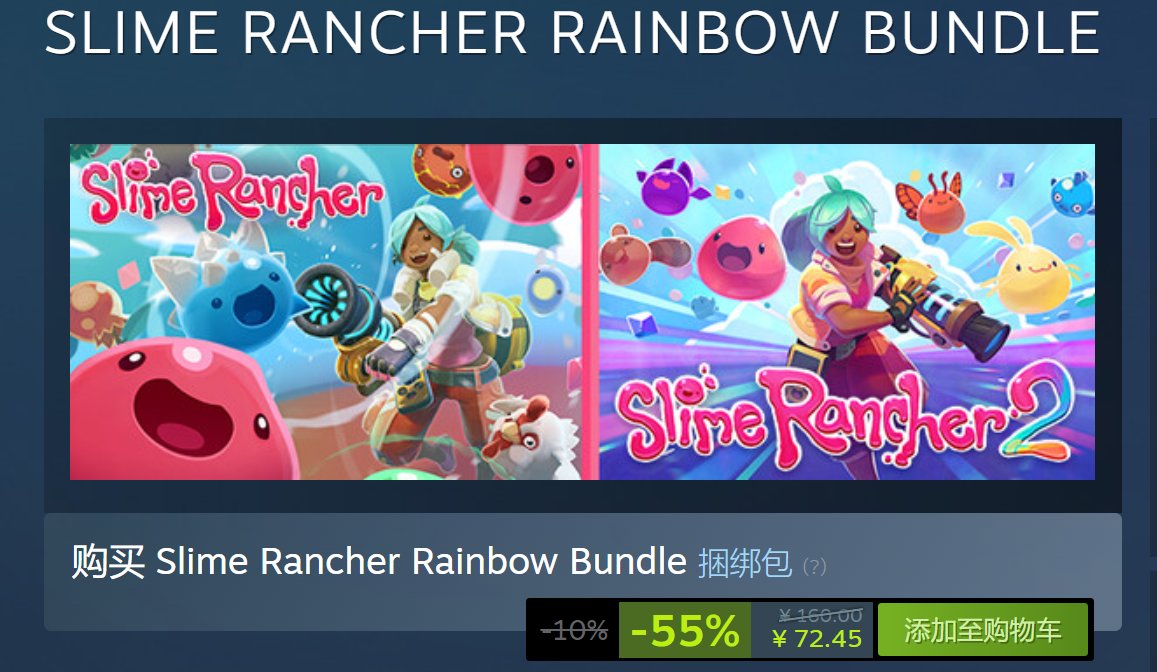Viewport: 1157px width, 672px height.
Task: Click the 购买 Slime Rancher Rainbow Bundle heading
Action: tap(379, 562)
